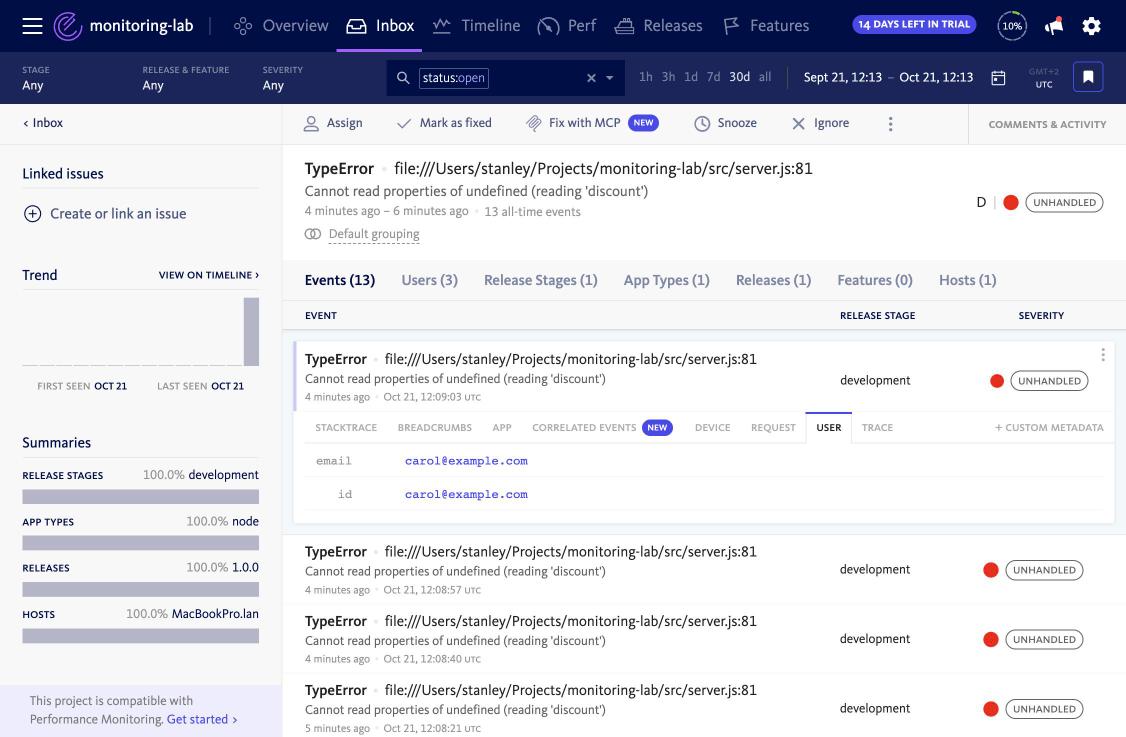Ignore this error
The height and width of the screenshot is (737, 1126).
pos(820,124)
